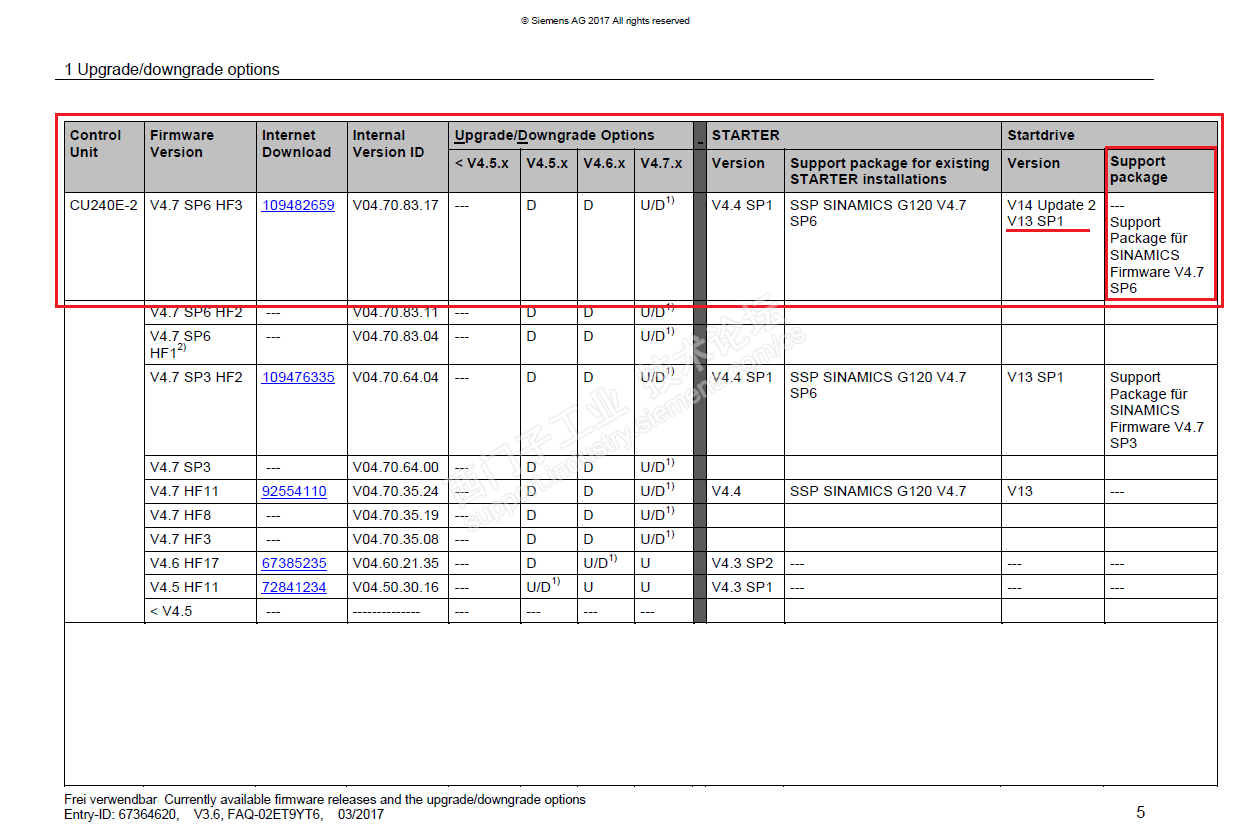The width and height of the screenshot is (1248, 826).
Task: Click 'Support Package für SINAMICS Firmware V4.7 SP3'
Action: tap(1157, 410)
